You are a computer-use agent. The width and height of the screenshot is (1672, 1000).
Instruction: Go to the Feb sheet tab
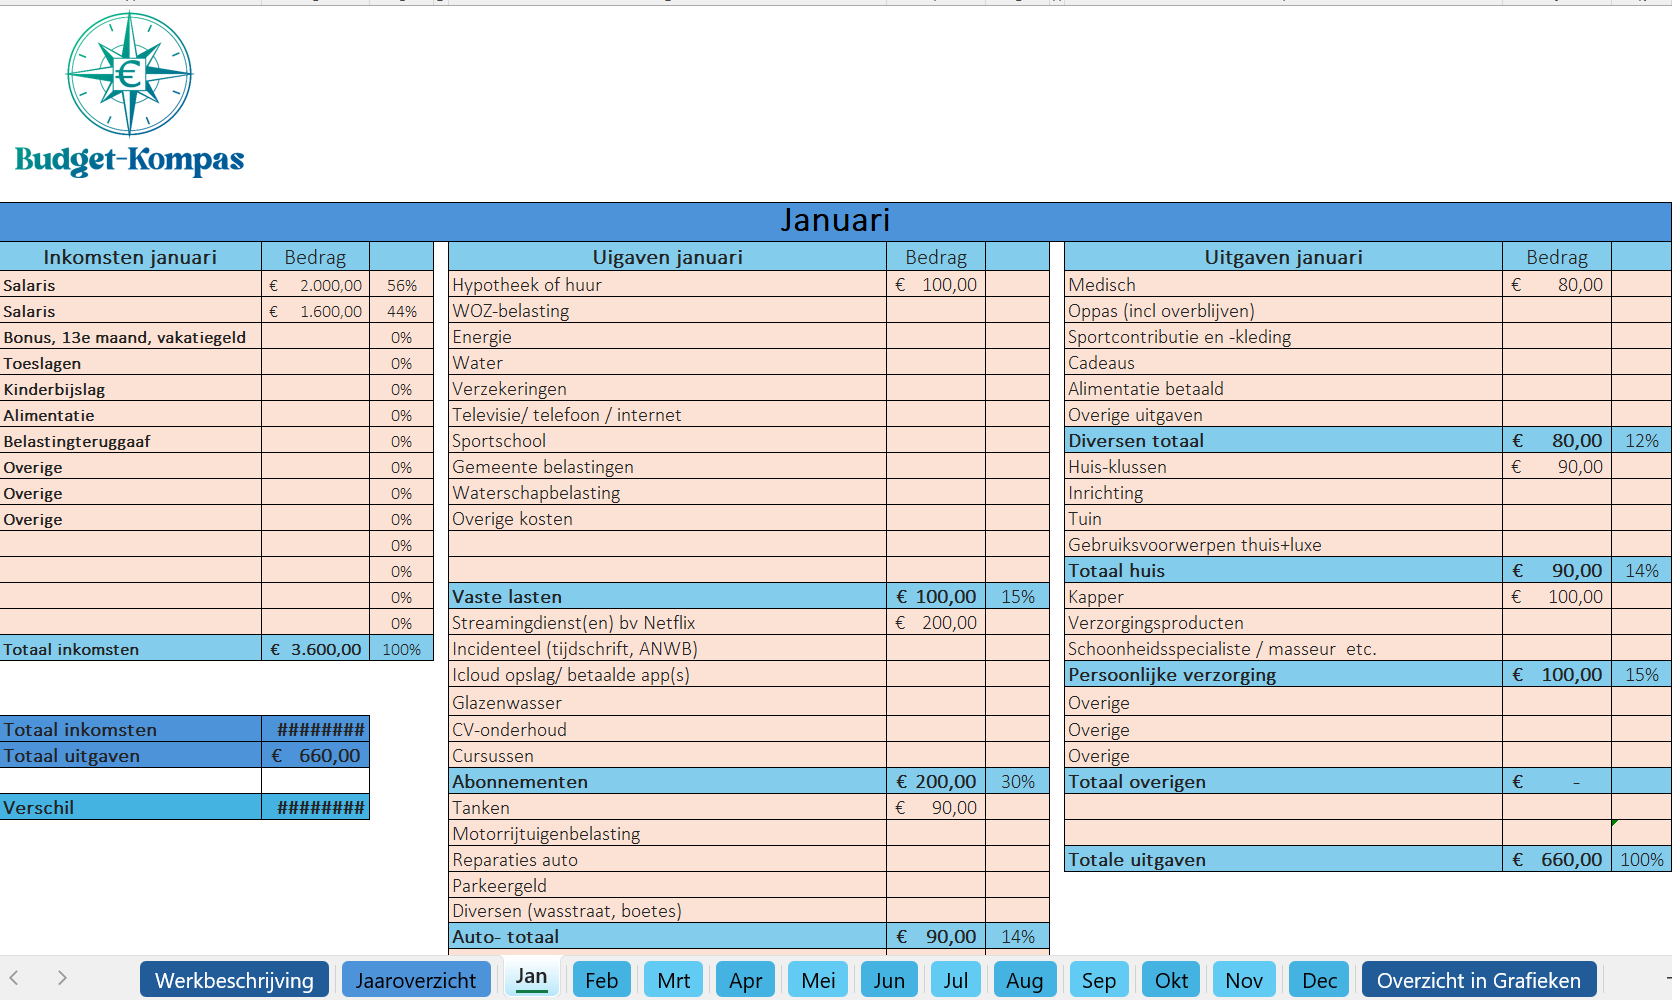click(601, 980)
